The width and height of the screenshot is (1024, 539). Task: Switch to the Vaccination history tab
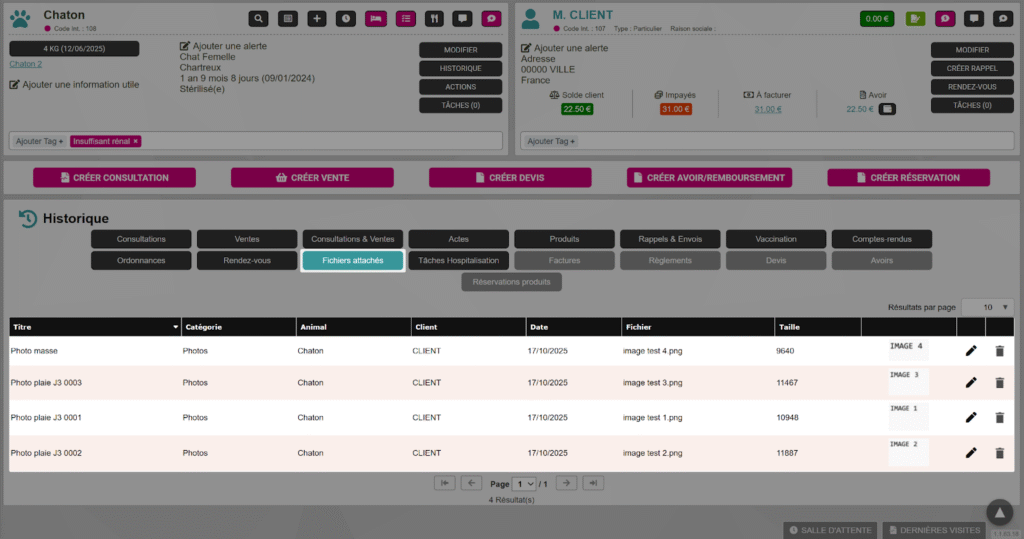click(776, 239)
